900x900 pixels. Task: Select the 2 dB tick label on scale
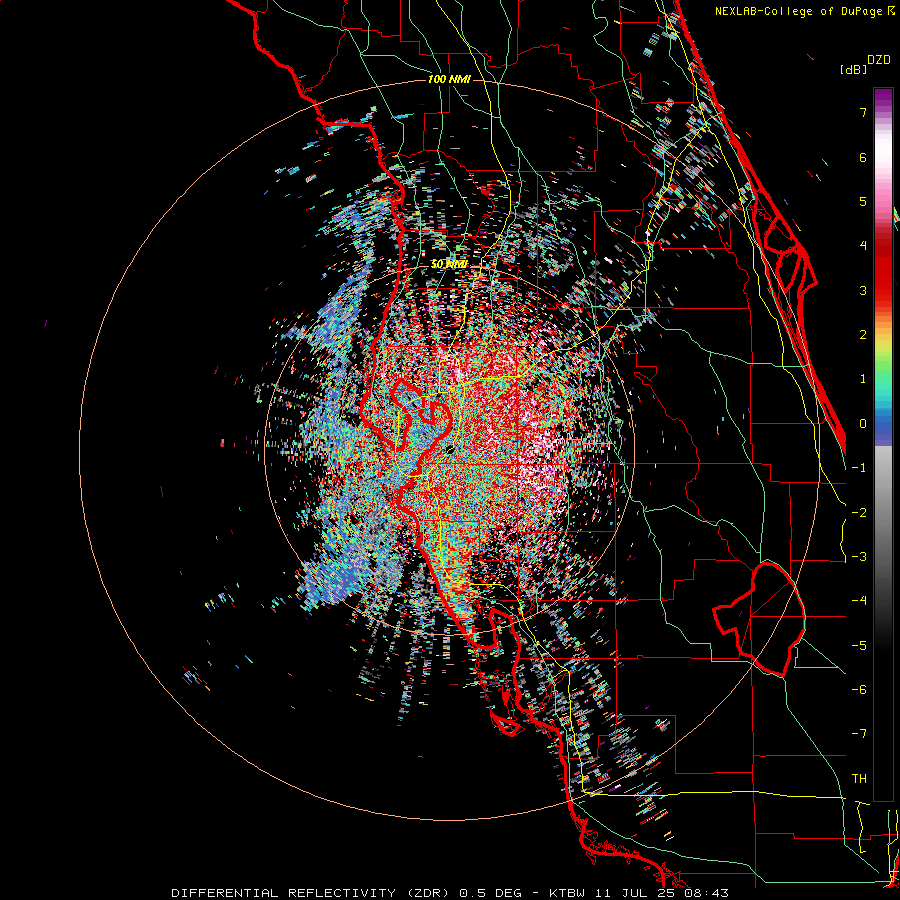[863, 335]
